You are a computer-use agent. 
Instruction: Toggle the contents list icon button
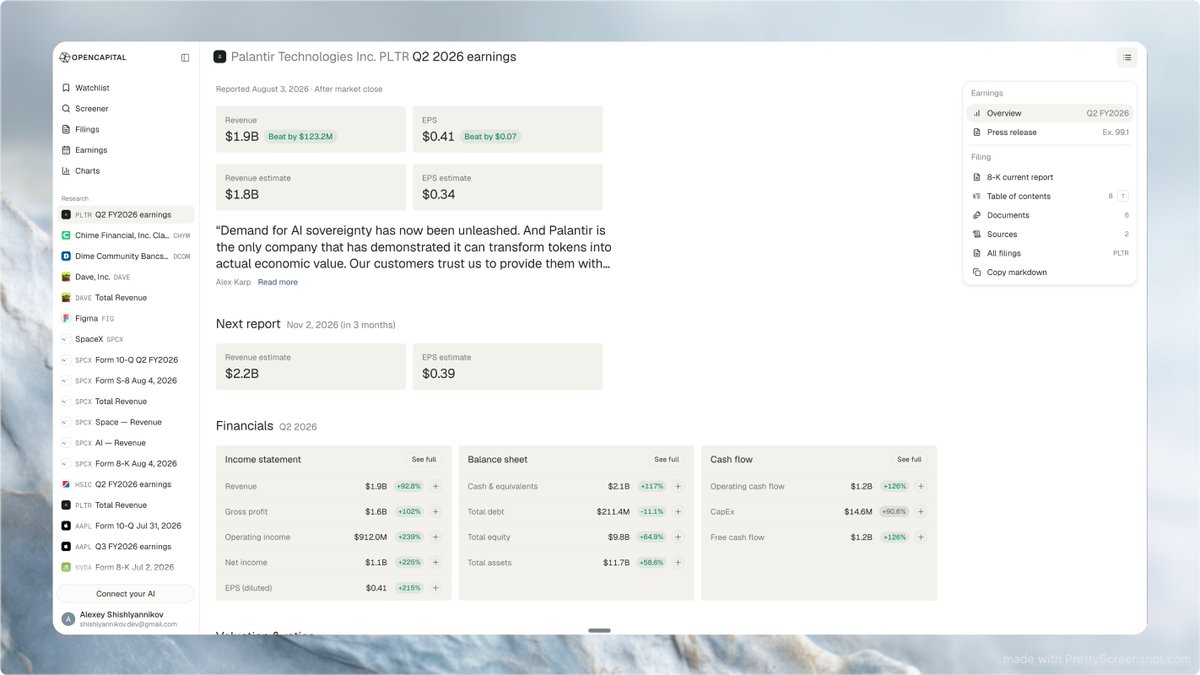[x=1127, y=58]
